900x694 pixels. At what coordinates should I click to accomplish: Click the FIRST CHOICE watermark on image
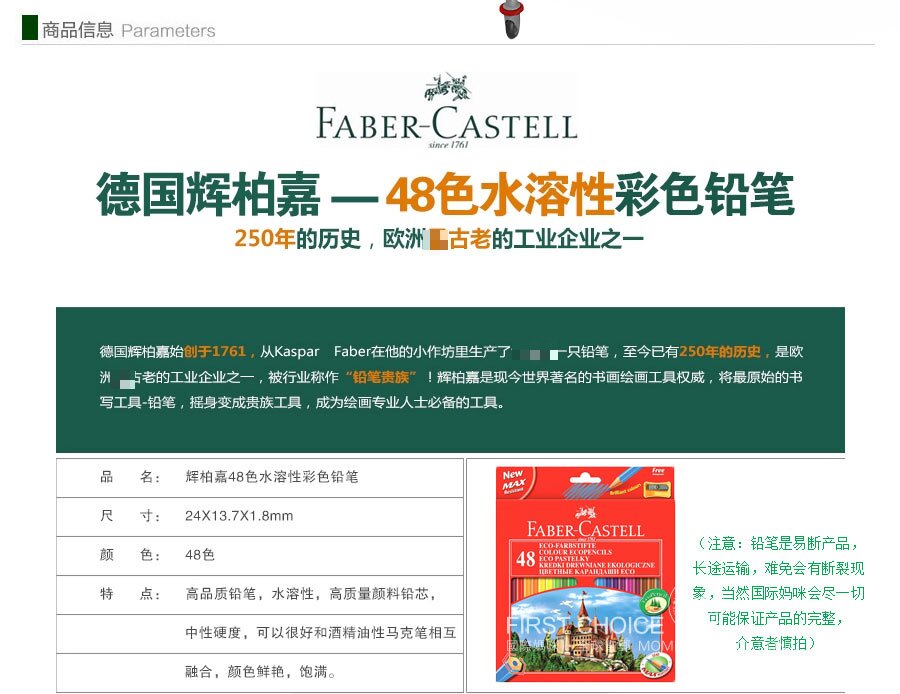click(584, 627)
